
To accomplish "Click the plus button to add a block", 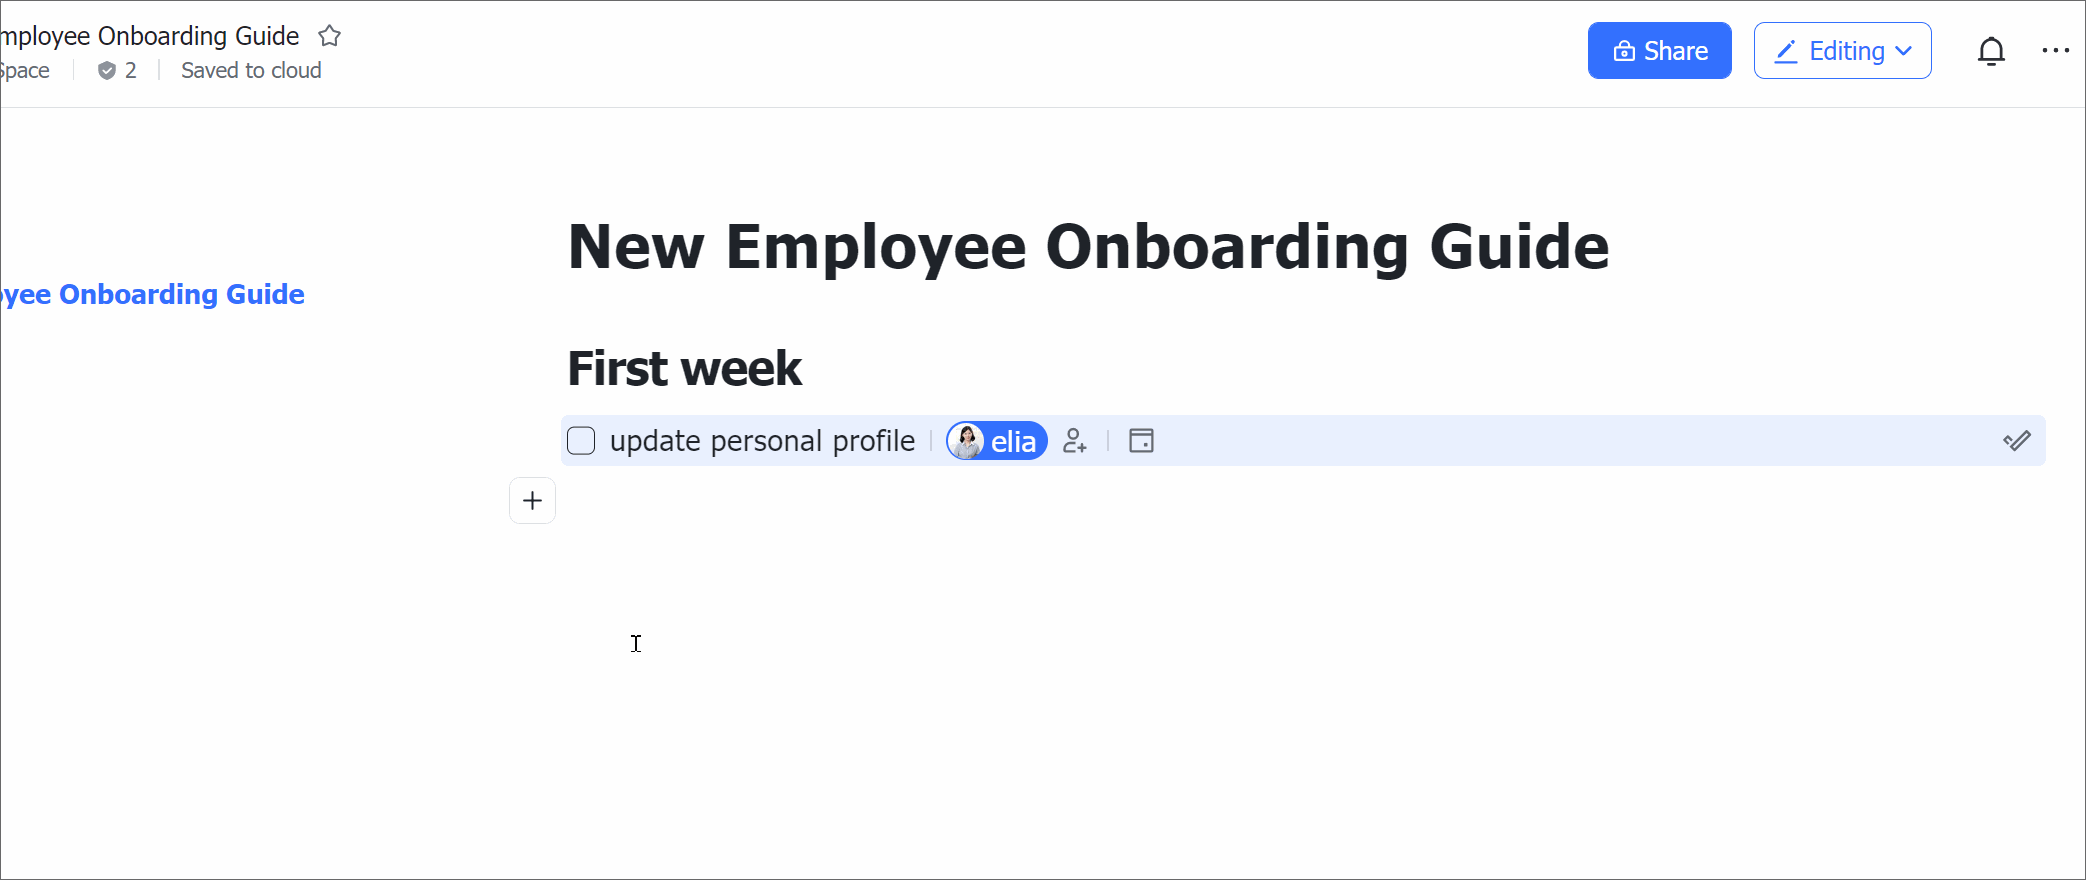I will 532,500.
